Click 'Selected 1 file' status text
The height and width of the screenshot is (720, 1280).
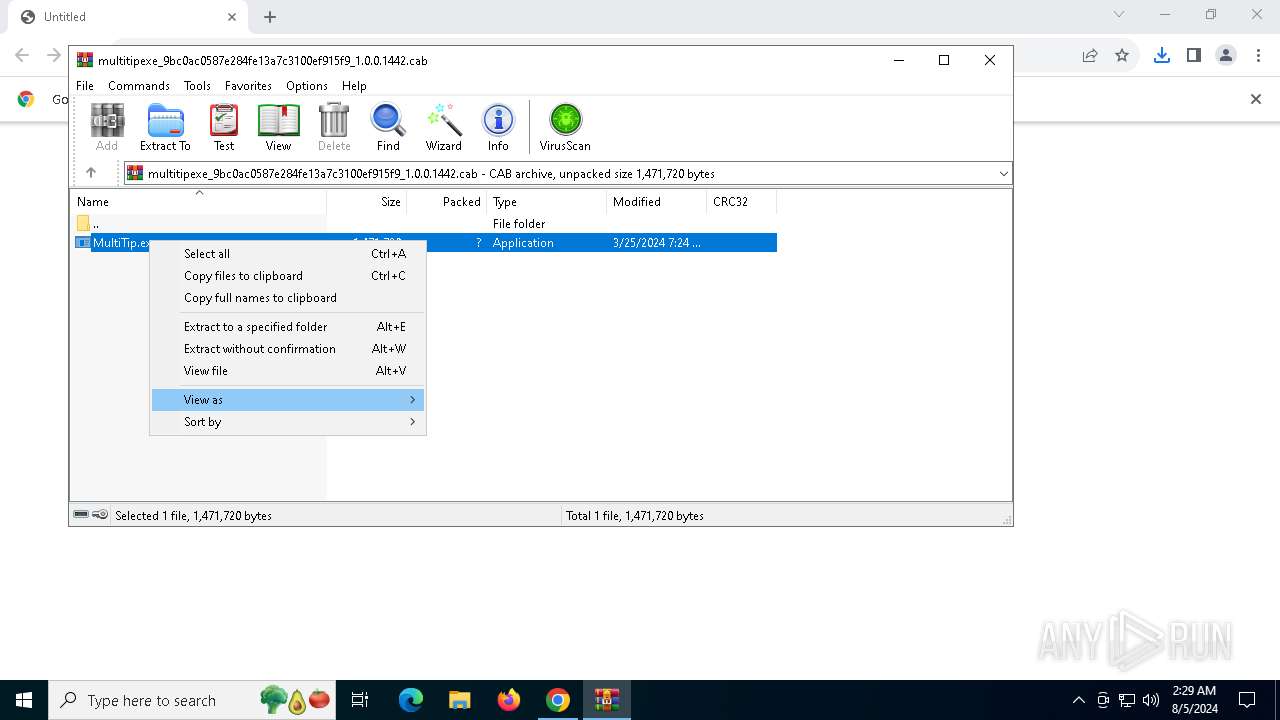[x=193, y=516]
